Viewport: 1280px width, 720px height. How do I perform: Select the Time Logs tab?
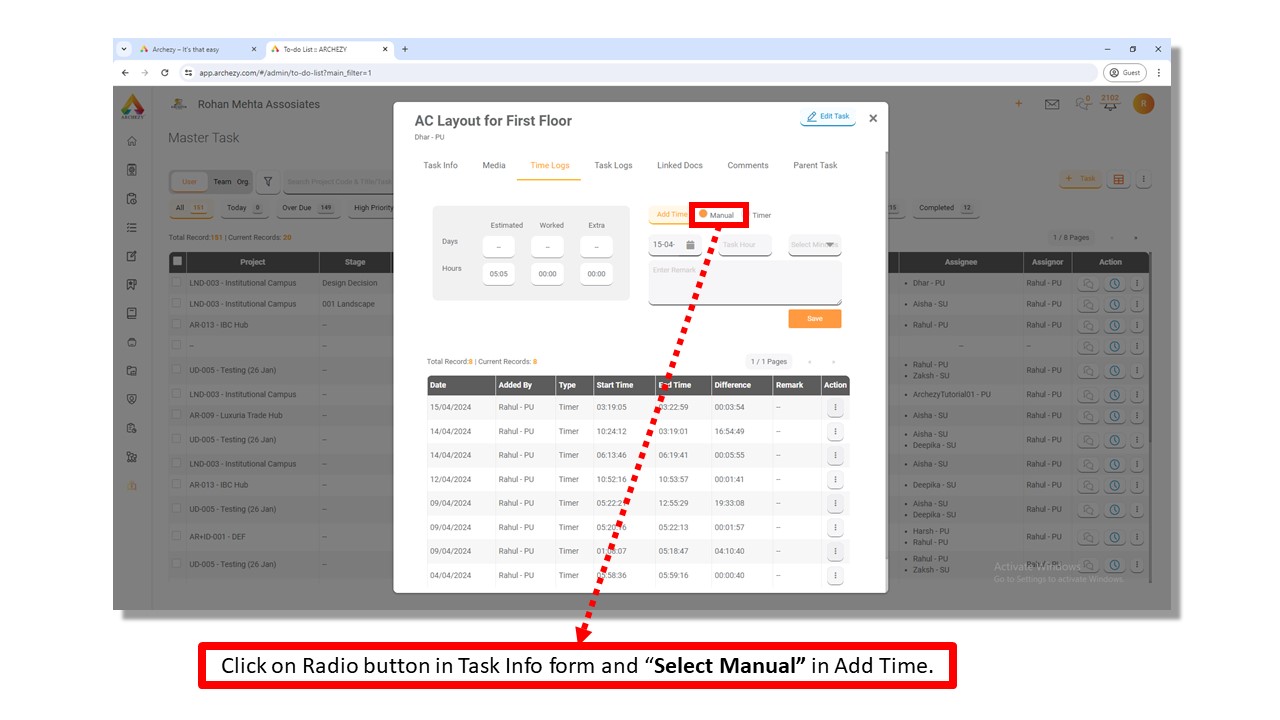[x=550, y=166]
